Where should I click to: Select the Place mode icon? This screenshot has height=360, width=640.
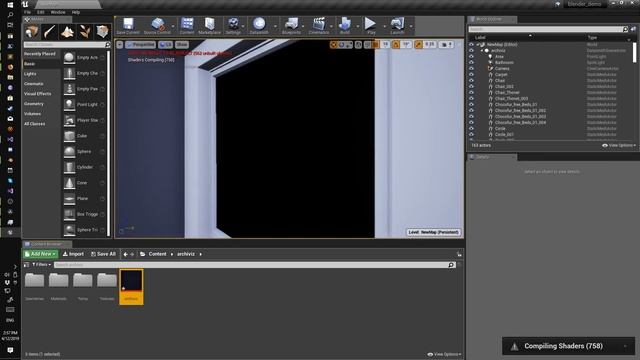[32, 31]
